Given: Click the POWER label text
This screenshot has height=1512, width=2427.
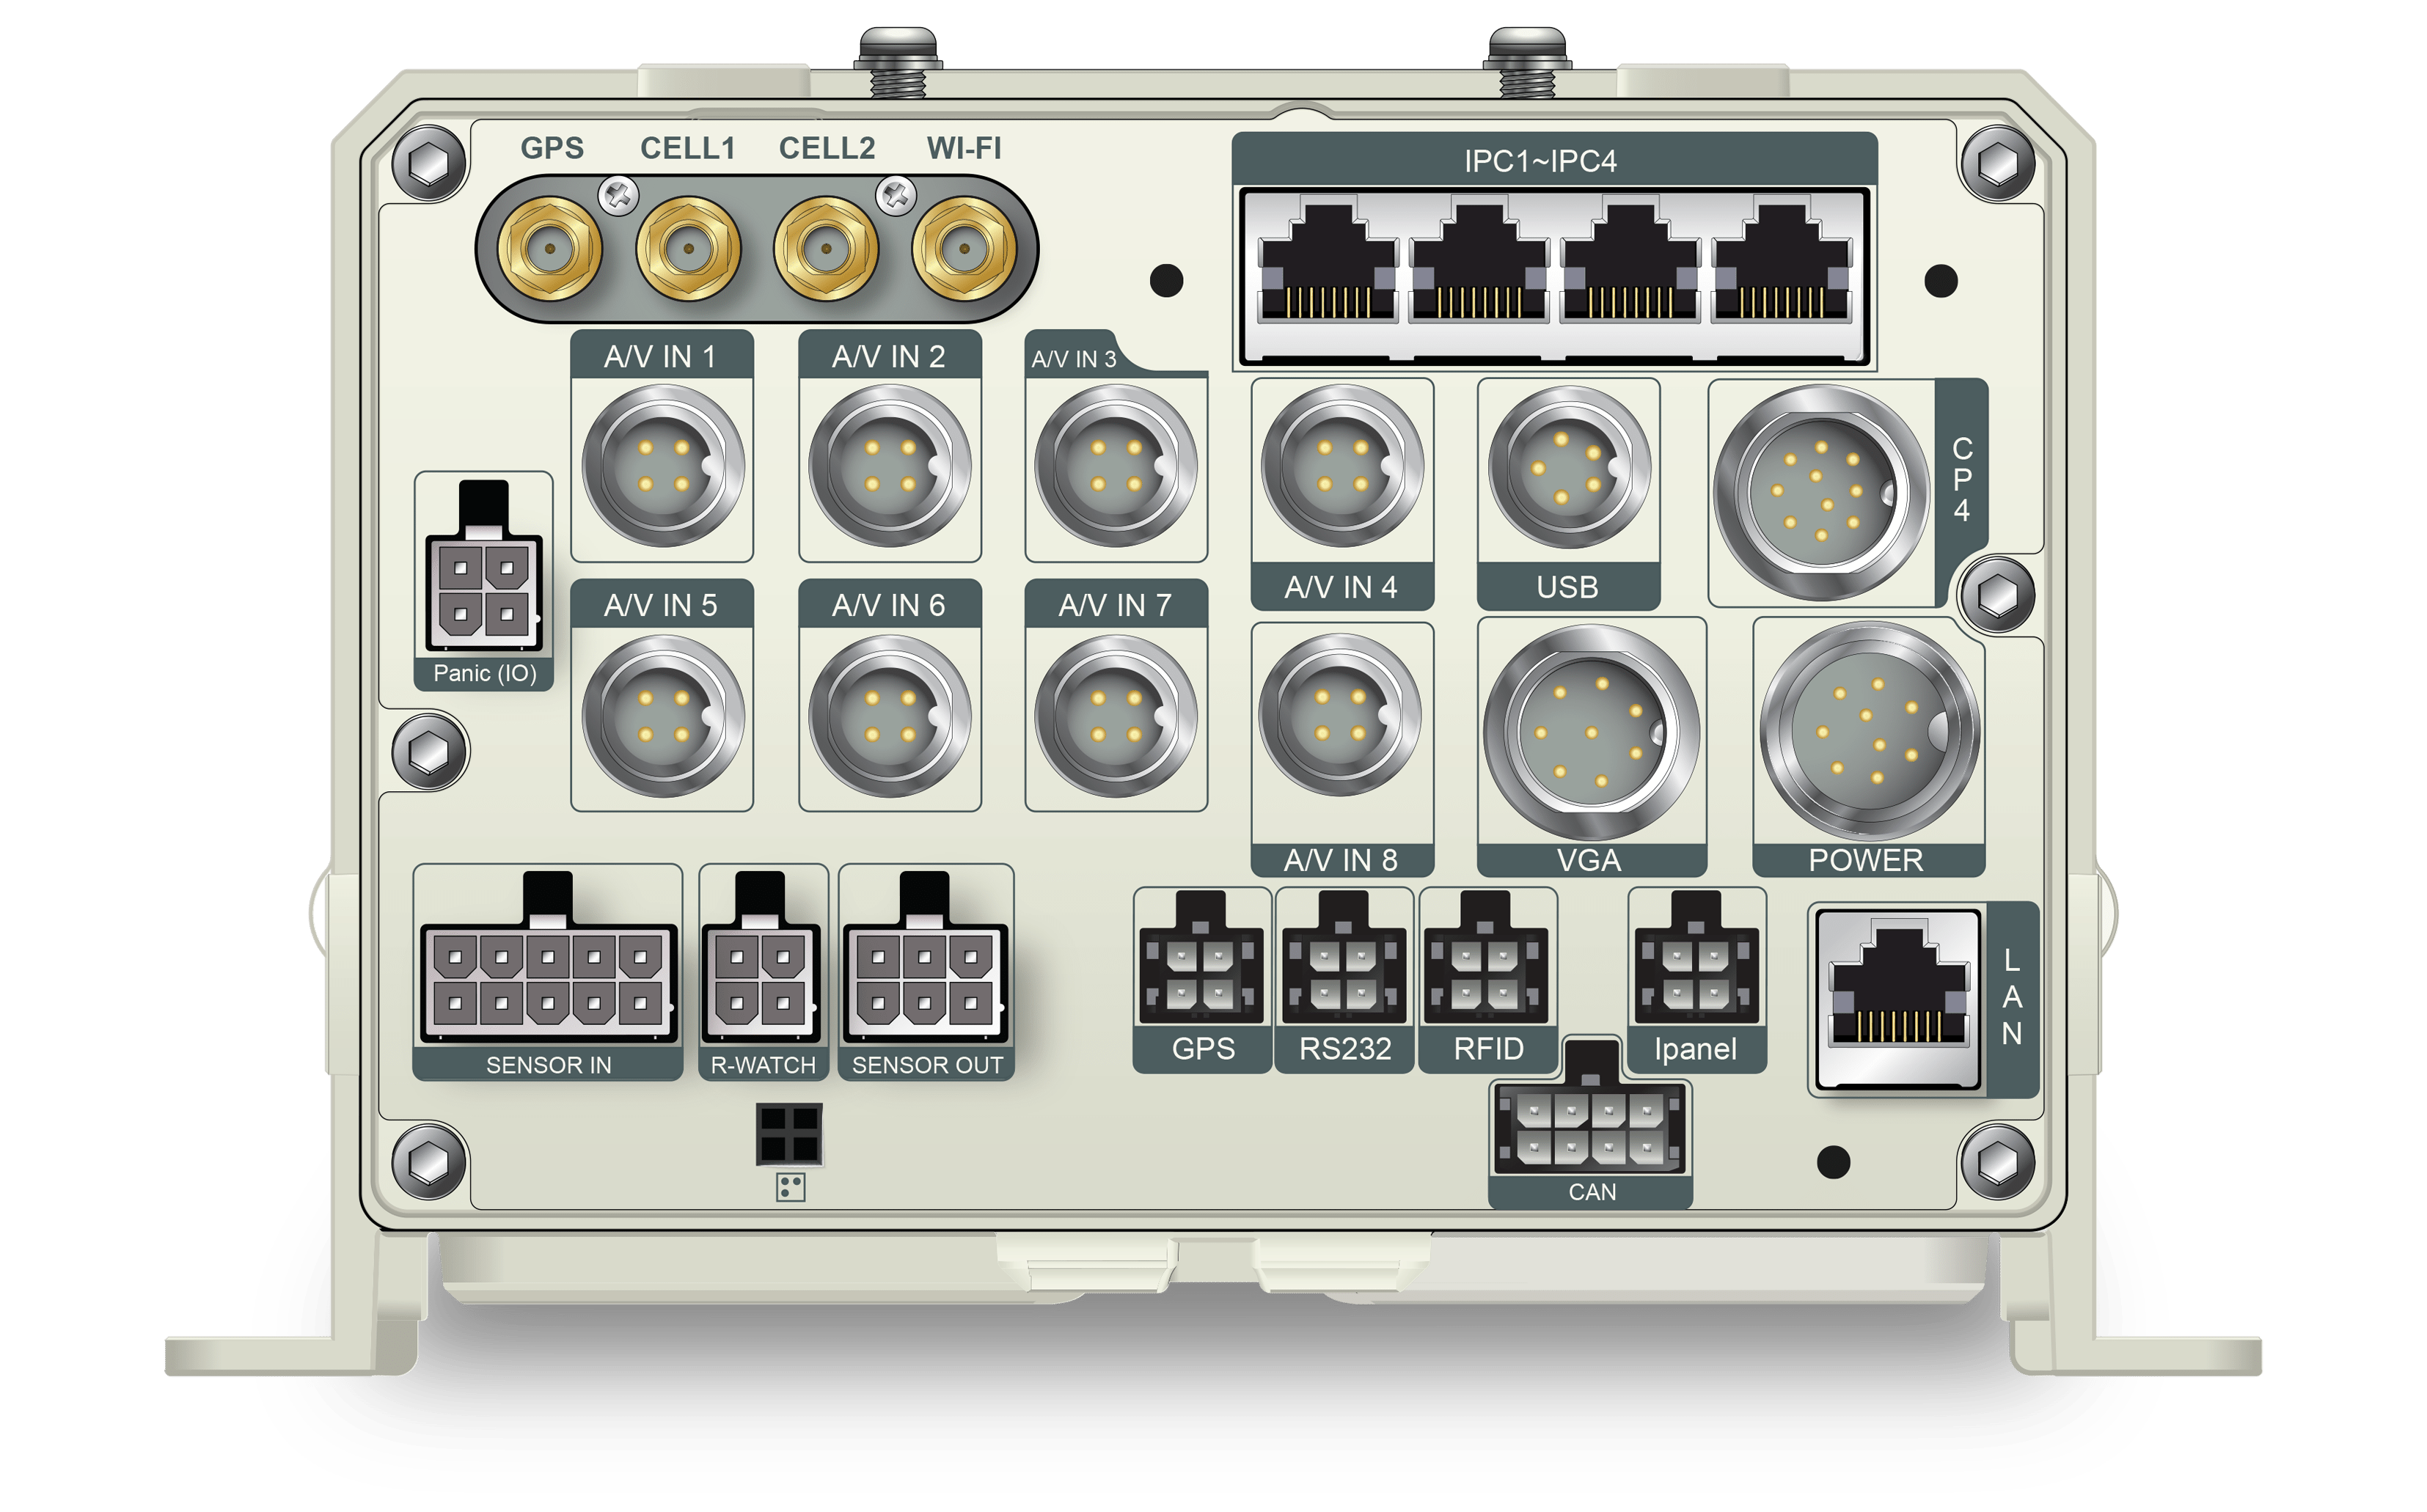Looking at the screenshot, I should 1866,860.
